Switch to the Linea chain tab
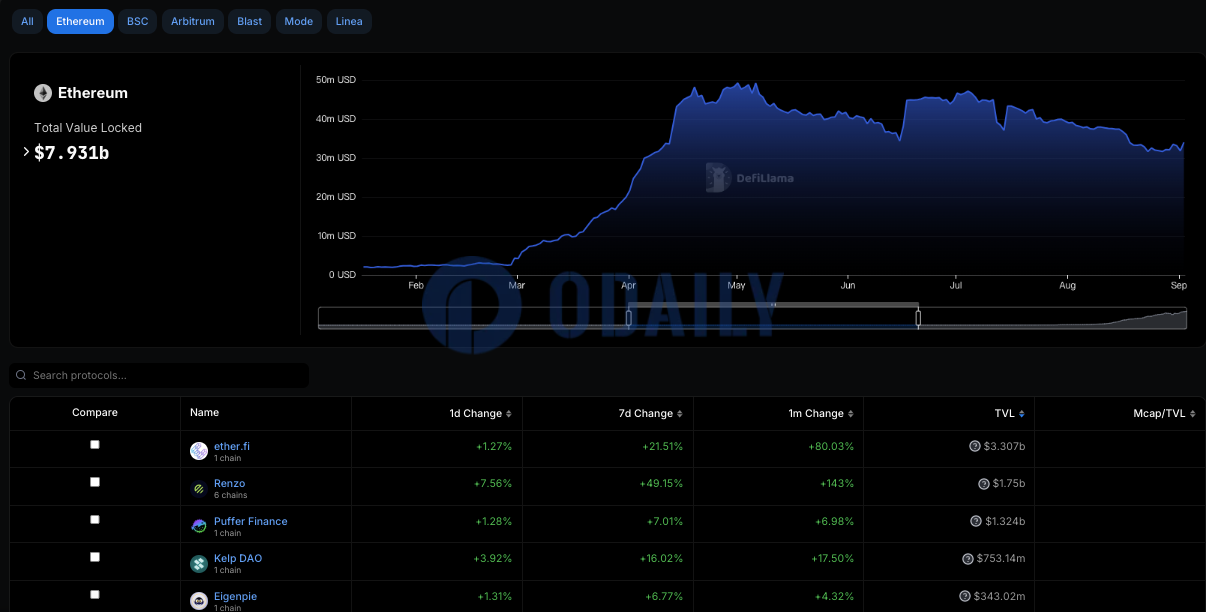 [349, 21]
